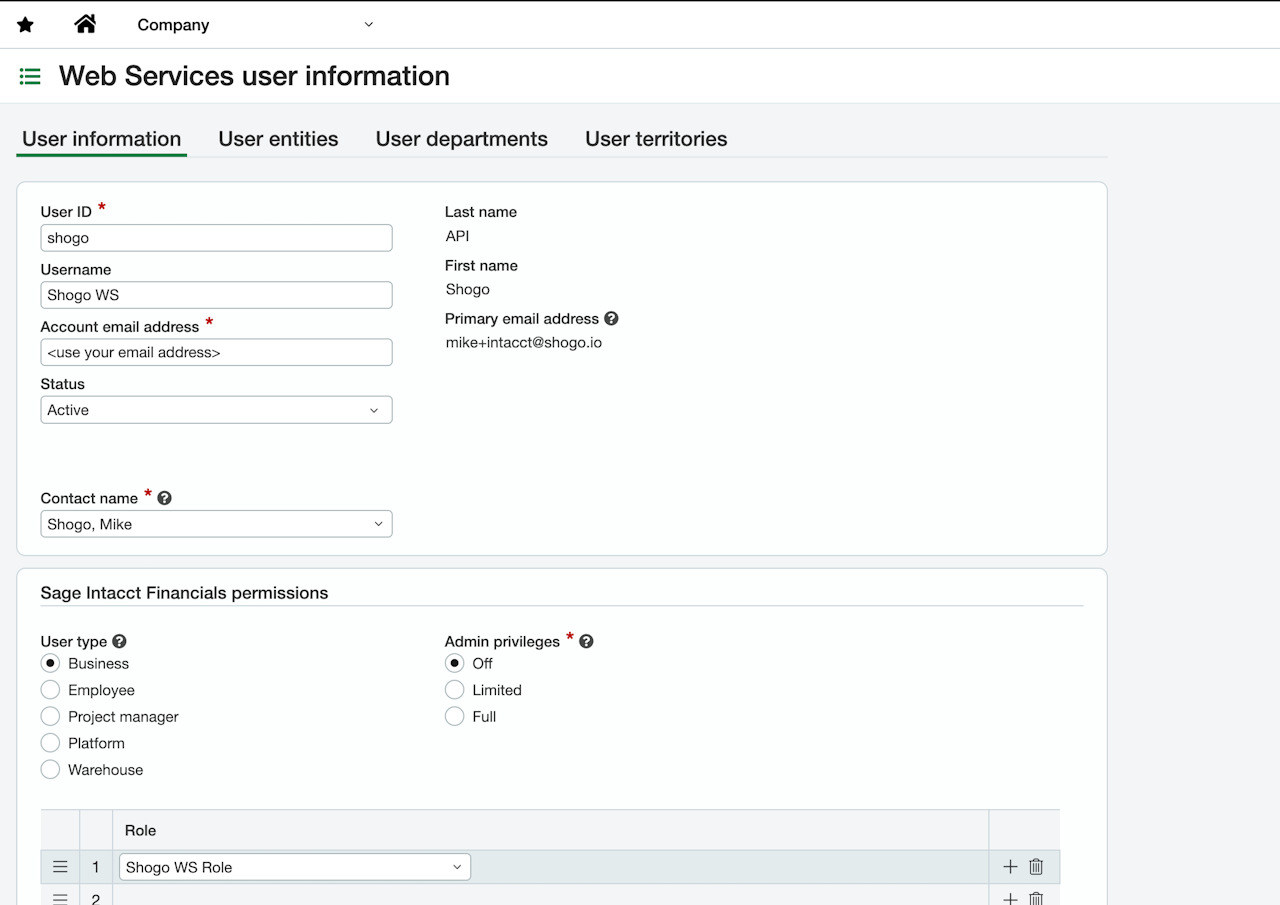Click the First name value Shogo
1280x905 pixels.
[x=467, y=289]
